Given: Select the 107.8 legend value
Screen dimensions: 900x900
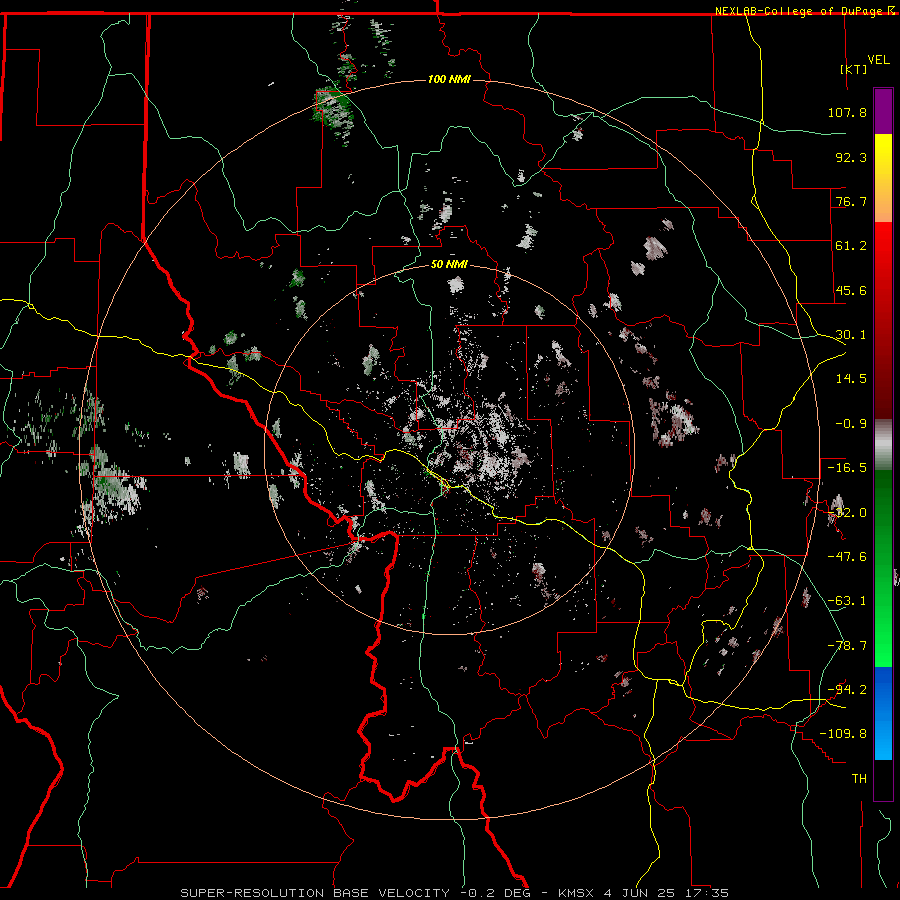Looking at the screenshot, I should (x=847, y=112).
